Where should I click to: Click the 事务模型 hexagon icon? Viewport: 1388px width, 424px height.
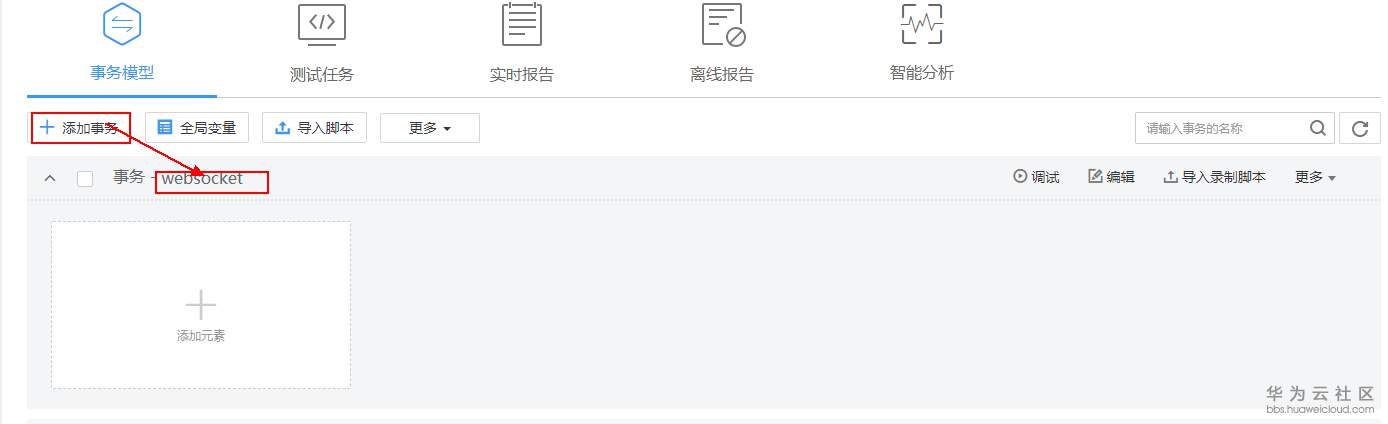(x=122, y=24)
